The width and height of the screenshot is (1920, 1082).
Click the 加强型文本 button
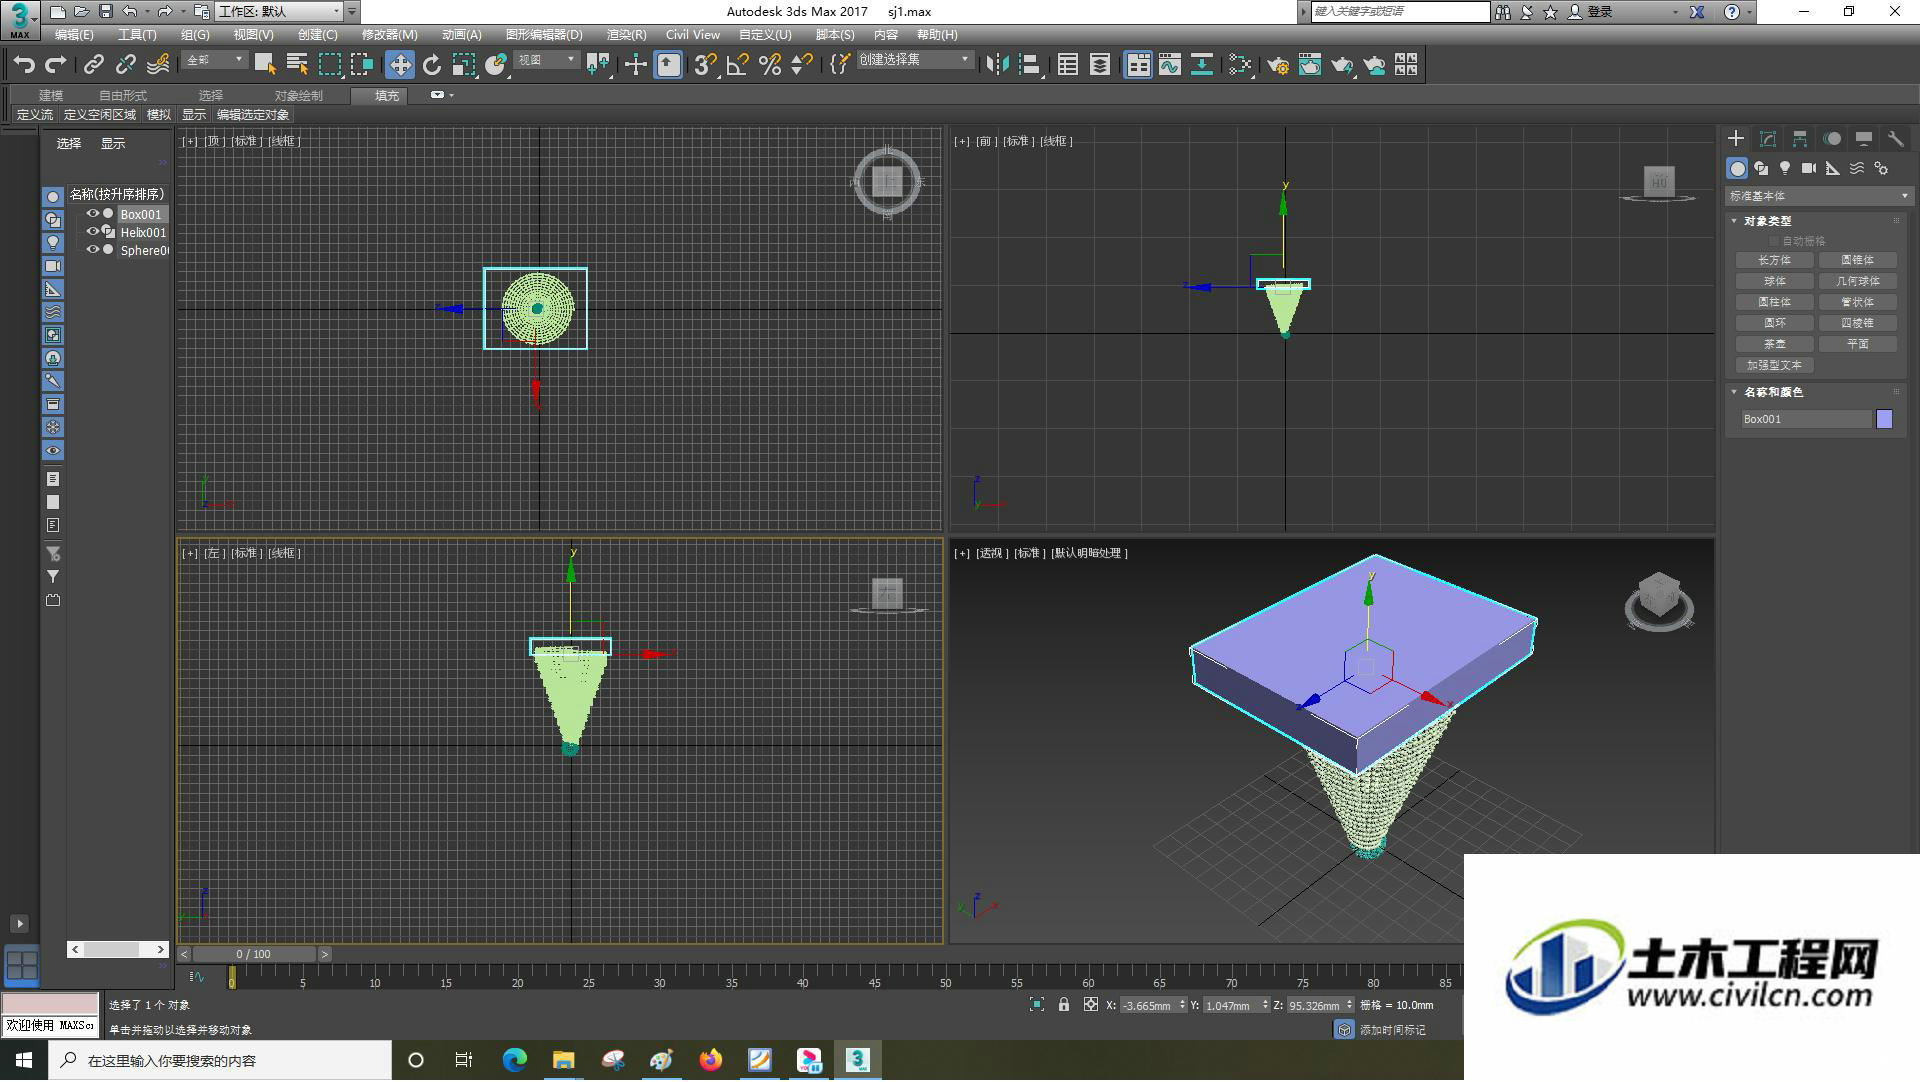1775,365
